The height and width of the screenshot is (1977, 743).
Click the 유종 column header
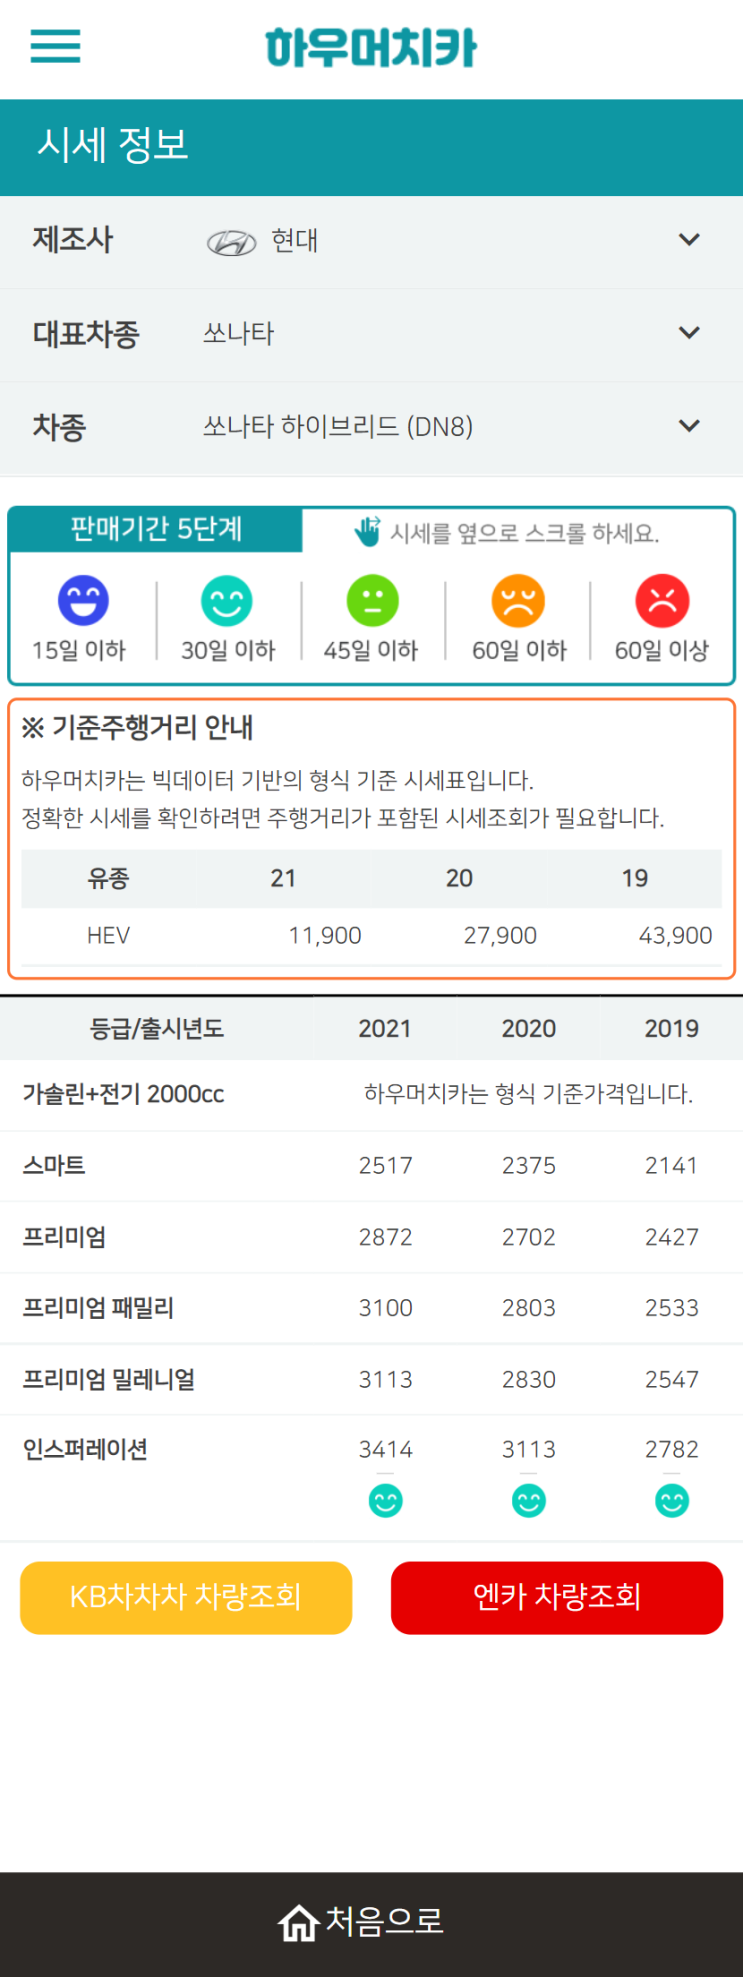pyautogui.click(x=108, y=878)
